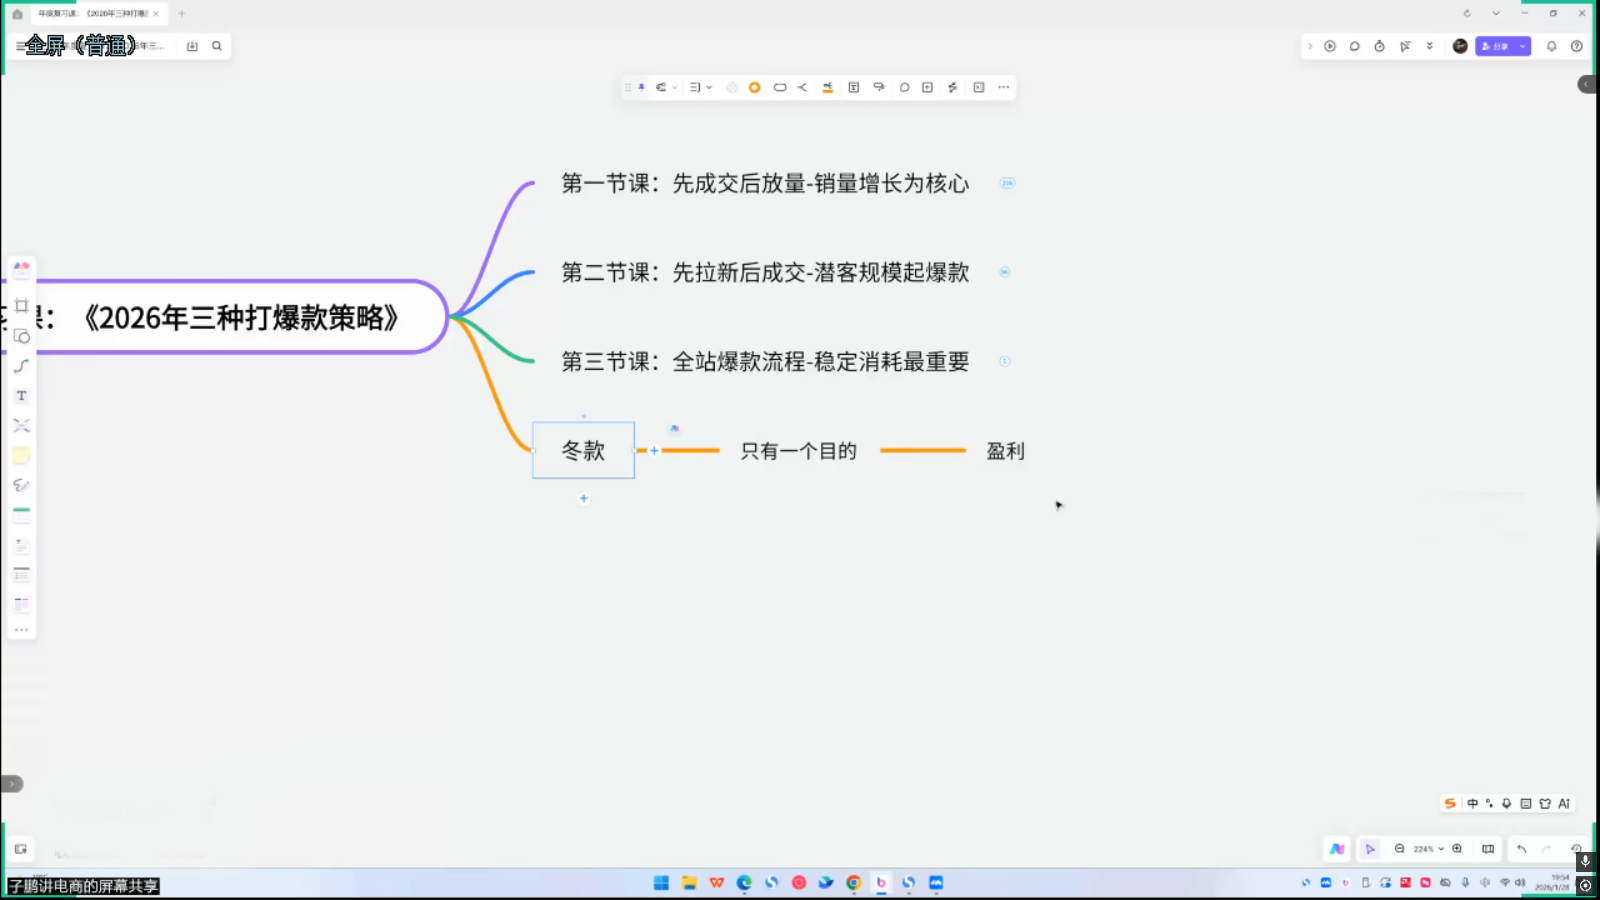1600x900 pixels.
Task: Click plus to add child to 冬款
Action: (x=654, y=451)
